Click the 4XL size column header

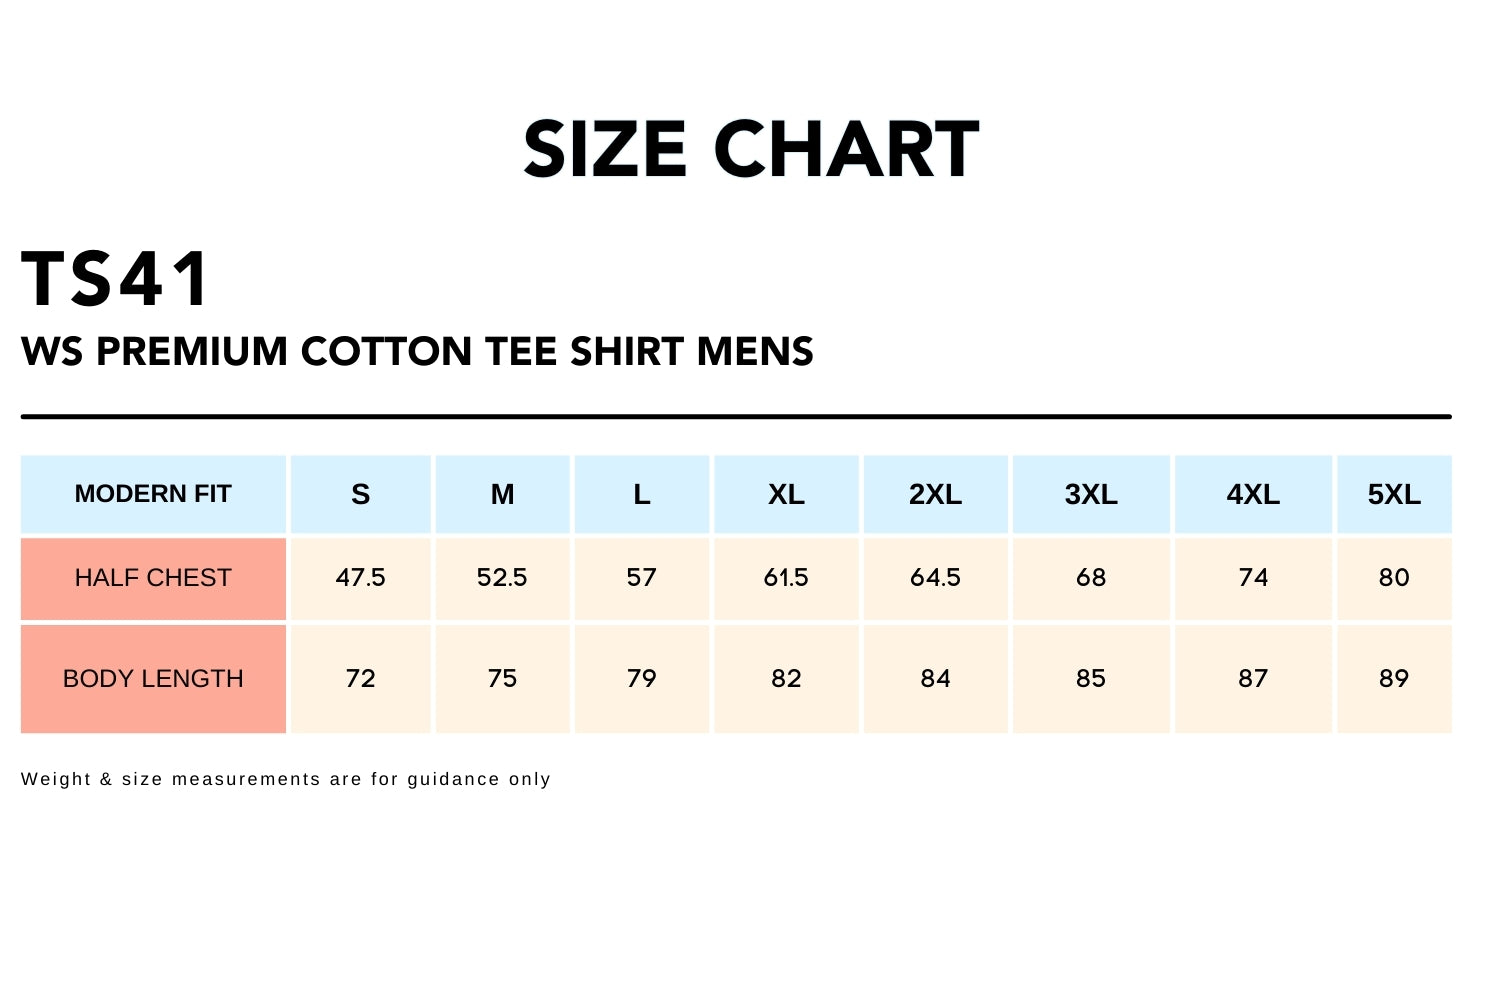click(1253, 494)
